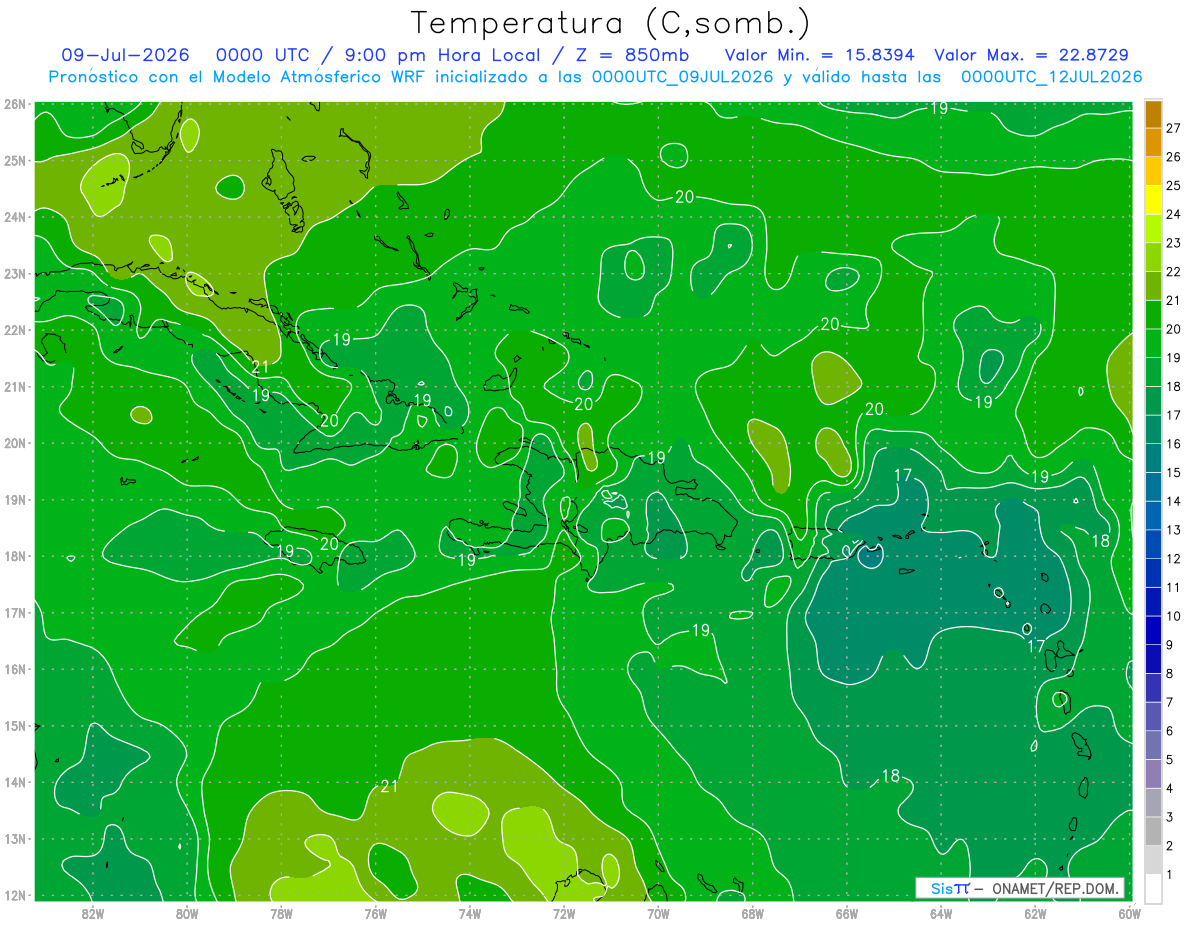Select the "15N" latitude label
This screenshot has height=927, width=1200.
14,725
